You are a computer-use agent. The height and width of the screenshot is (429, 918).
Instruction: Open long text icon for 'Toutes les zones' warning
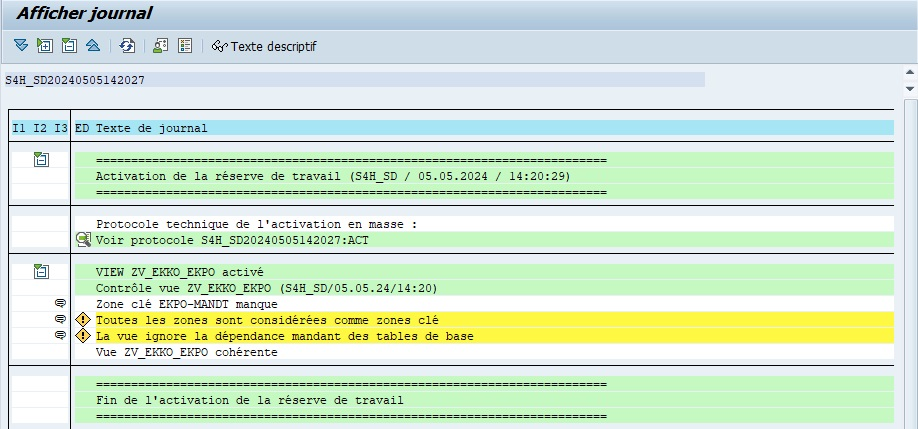pos(60,319)
